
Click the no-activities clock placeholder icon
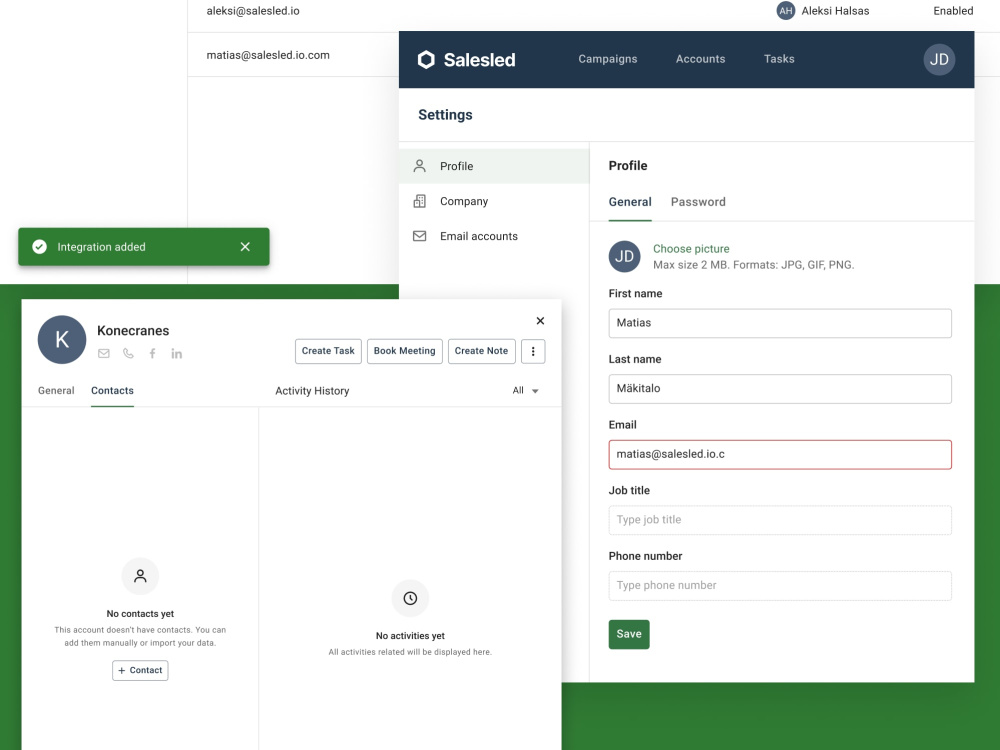[x=410, y=598]
